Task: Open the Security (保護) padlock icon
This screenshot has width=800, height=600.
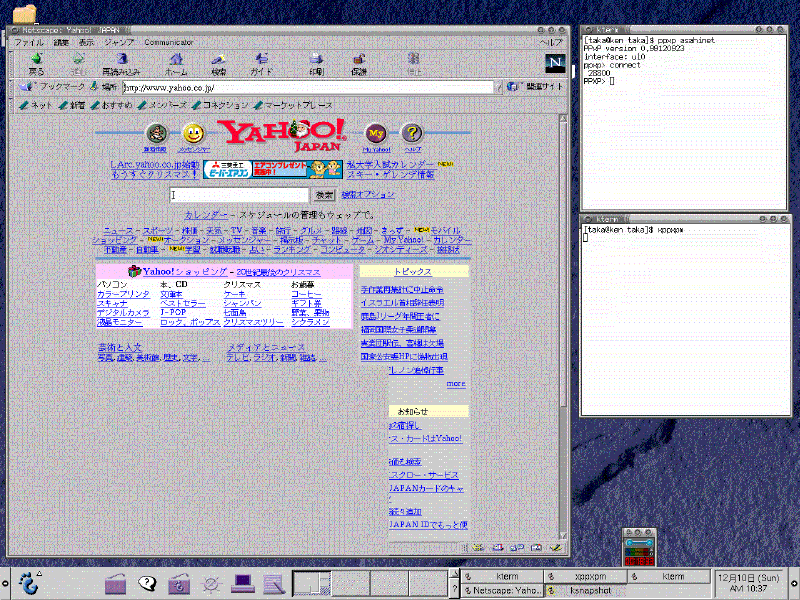Action: pos(359,64)
